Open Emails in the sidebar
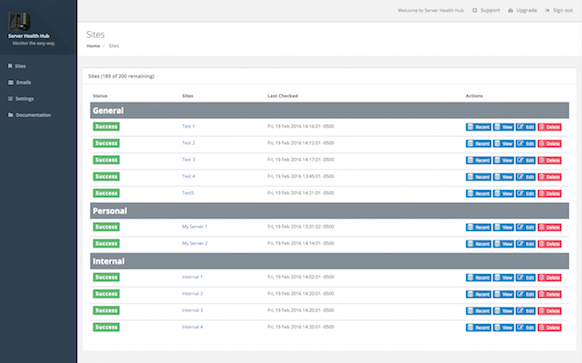 [x=20, y=82]
